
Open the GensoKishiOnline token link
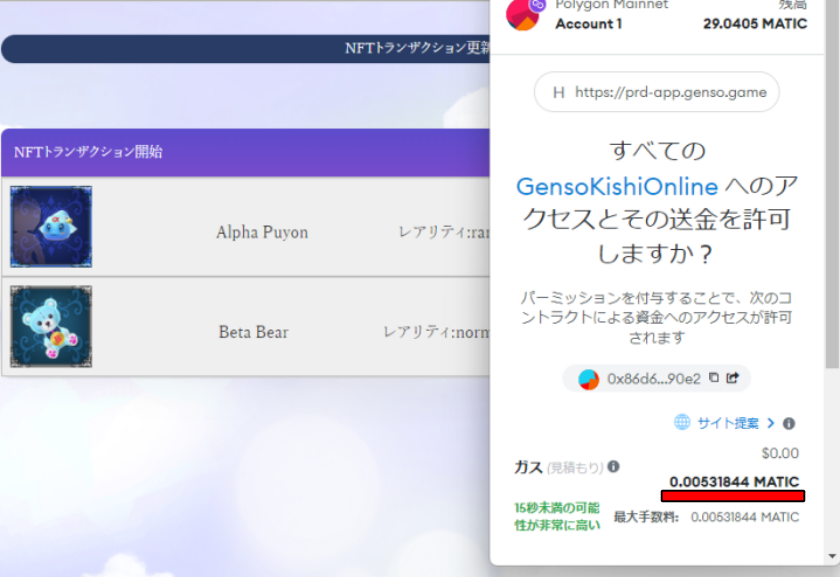point(617,187)
